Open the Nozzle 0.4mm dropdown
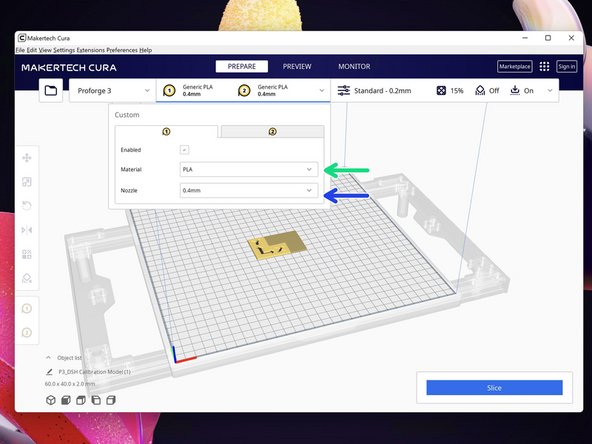This screenshot has width=592, height=444. [x=249, y=190]
